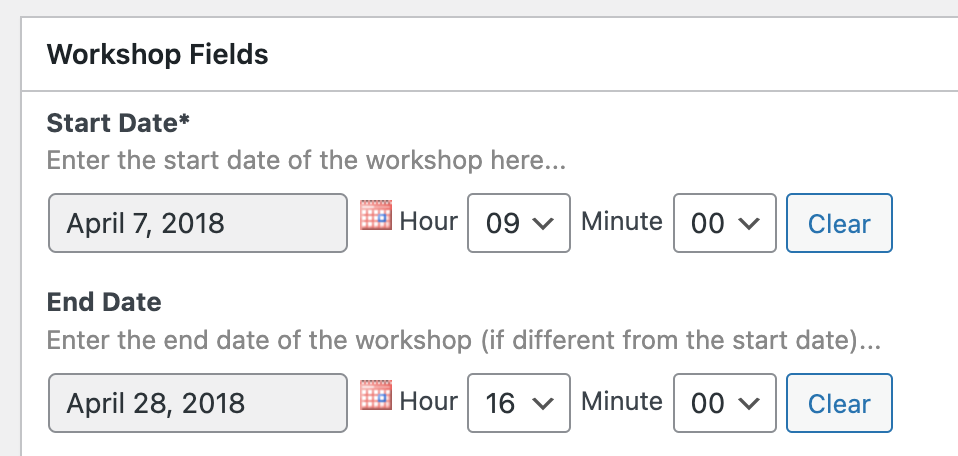Click the Minute label in Start Date row
This screenshot has height=456, width=958.
click(x=621, y=221)
